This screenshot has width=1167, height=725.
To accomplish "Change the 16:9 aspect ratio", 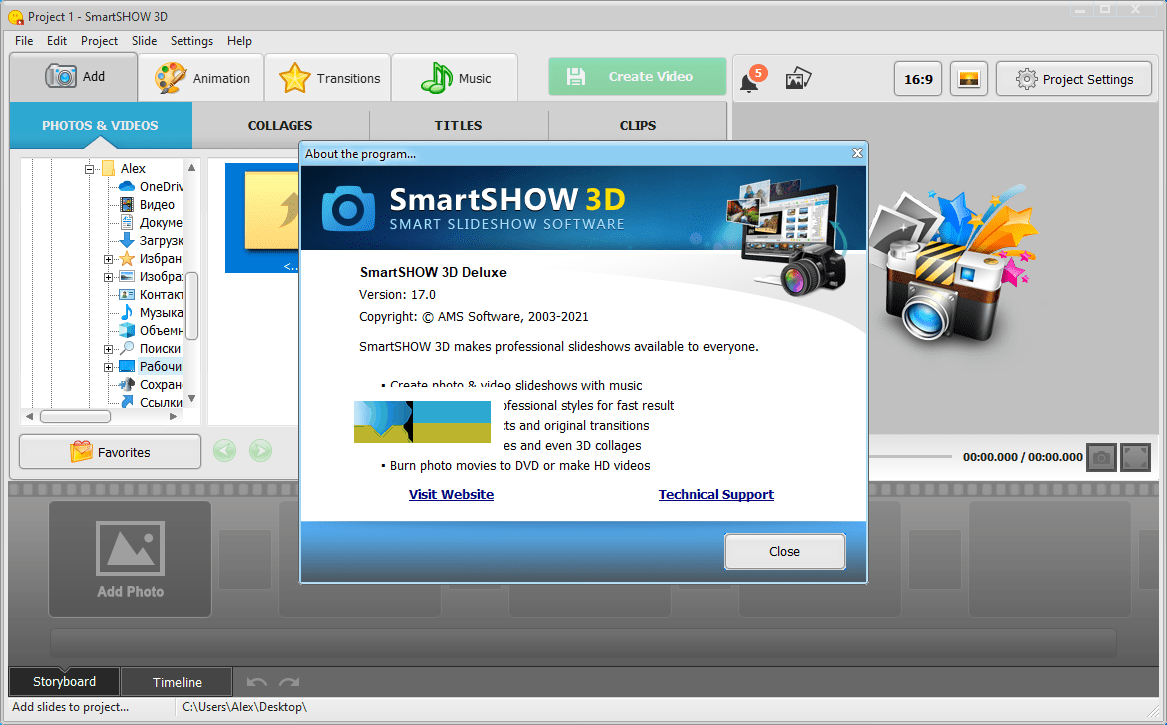I will tap(918, 79).
